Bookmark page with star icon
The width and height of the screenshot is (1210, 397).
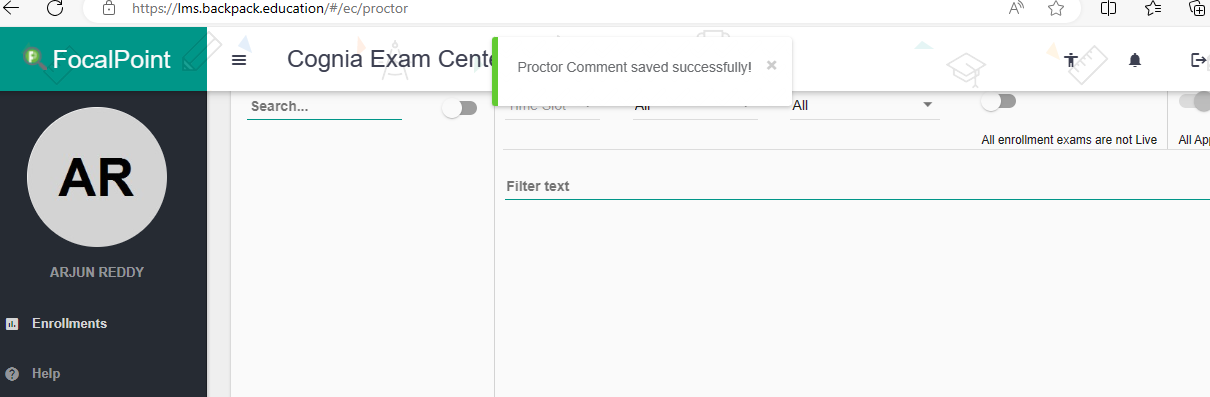pyautogui.click(x=1056, y=8)
